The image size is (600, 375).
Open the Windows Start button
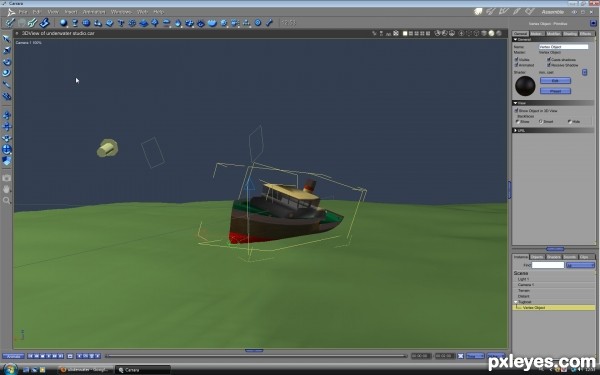10,369
